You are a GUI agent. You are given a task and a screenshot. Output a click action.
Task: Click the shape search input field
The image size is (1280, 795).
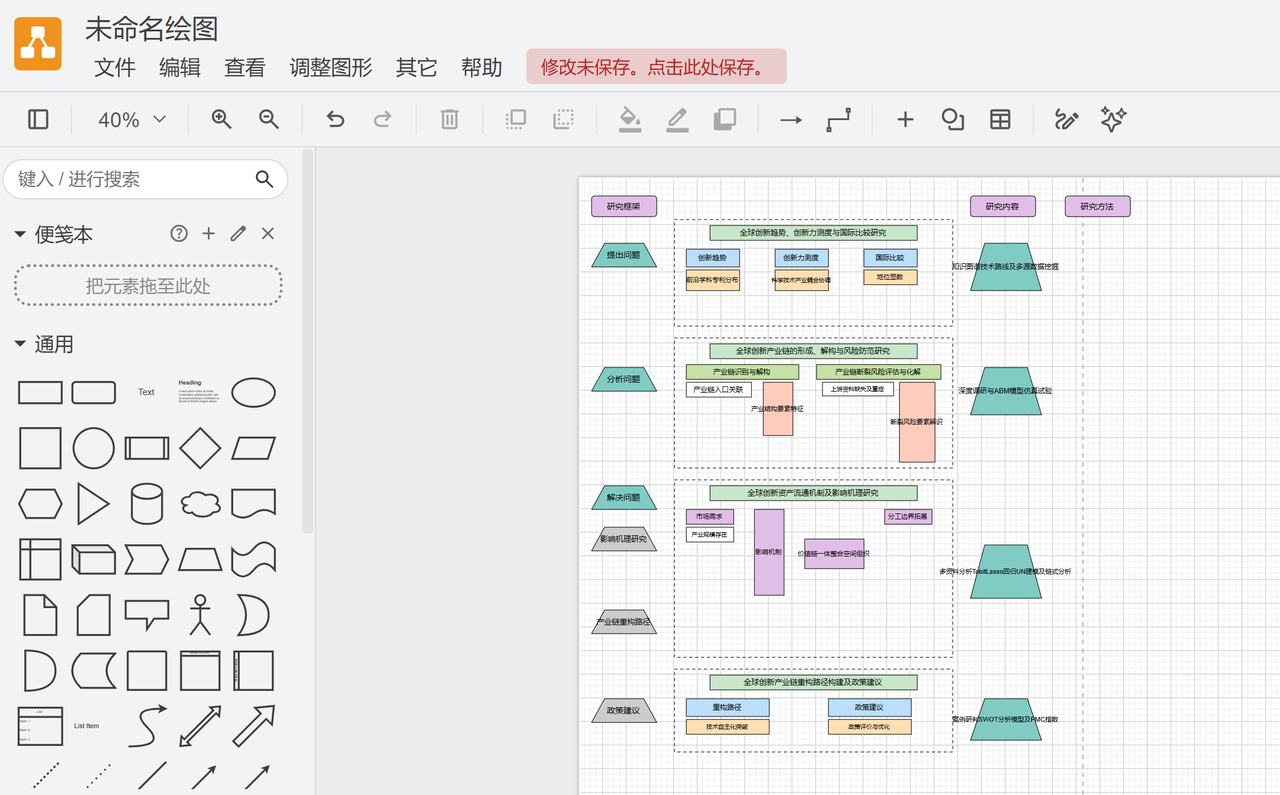coord(130,179)
